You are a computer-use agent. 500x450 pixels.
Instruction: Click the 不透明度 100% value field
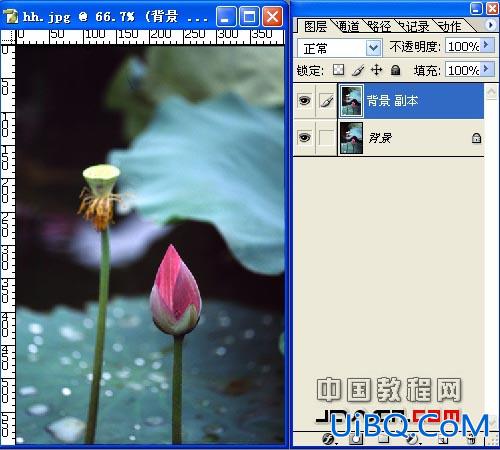point(463,46)
